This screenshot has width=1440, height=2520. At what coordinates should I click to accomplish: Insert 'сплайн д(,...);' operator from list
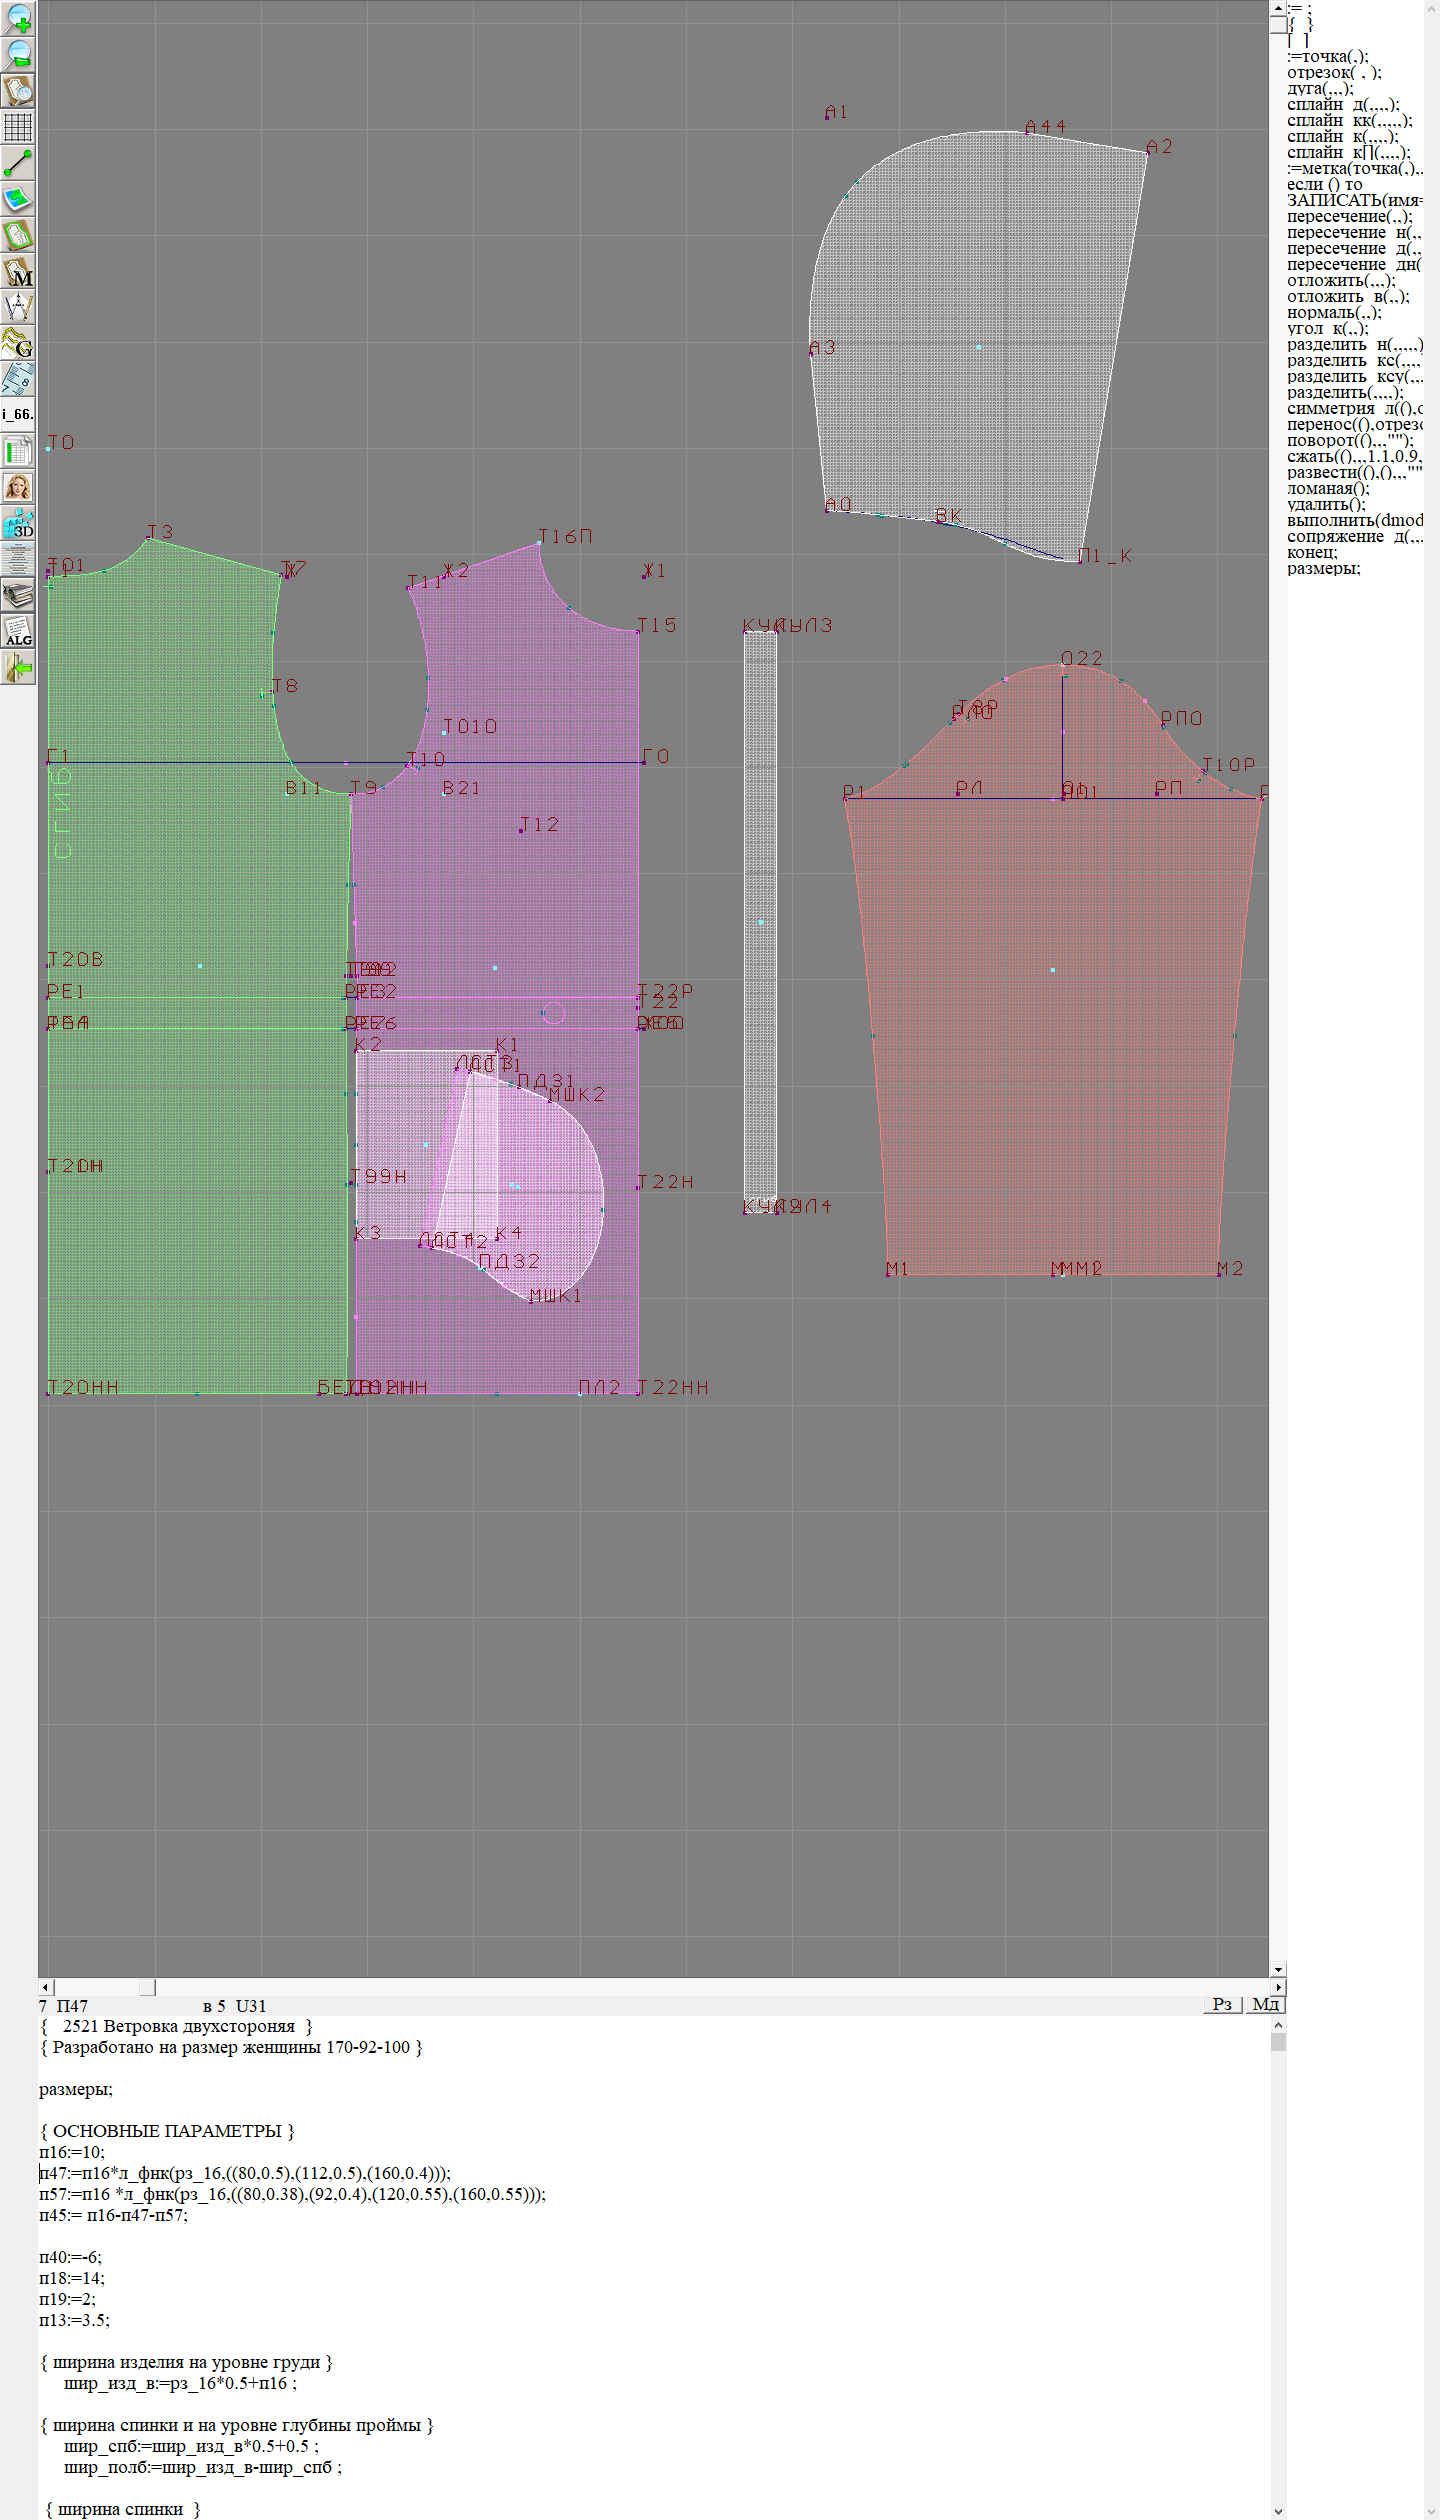(1343, 105)
